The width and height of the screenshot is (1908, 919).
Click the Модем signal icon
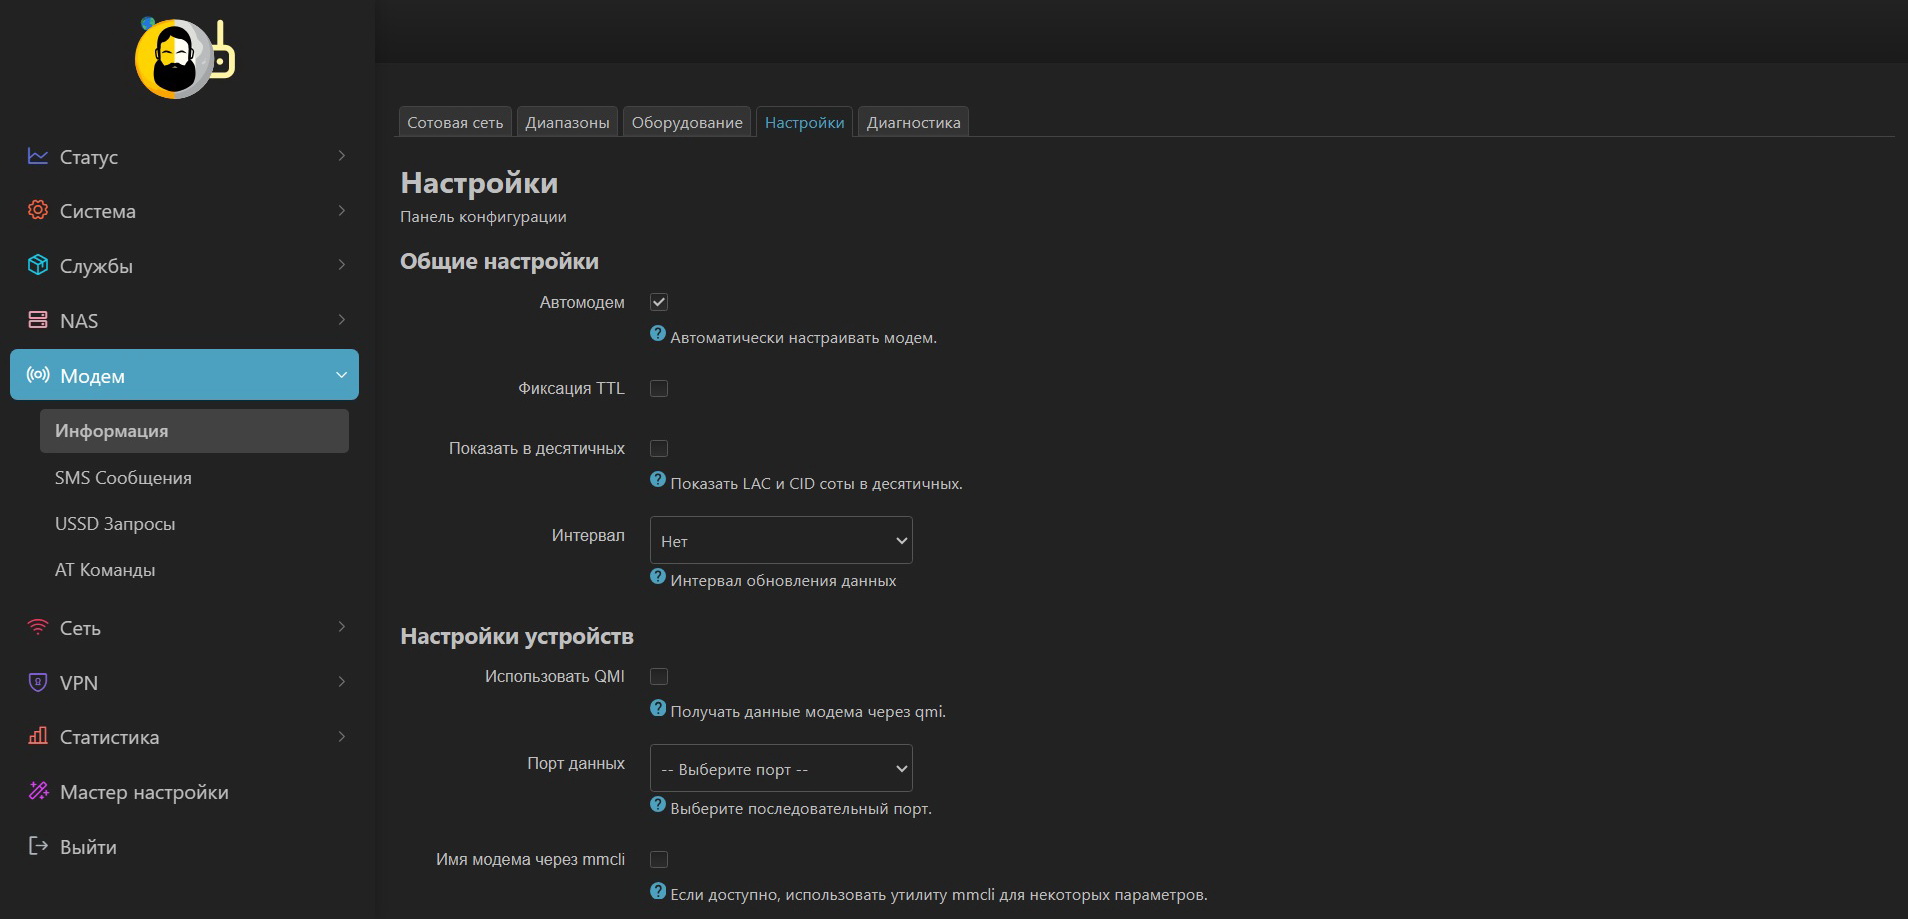[38, 375]
